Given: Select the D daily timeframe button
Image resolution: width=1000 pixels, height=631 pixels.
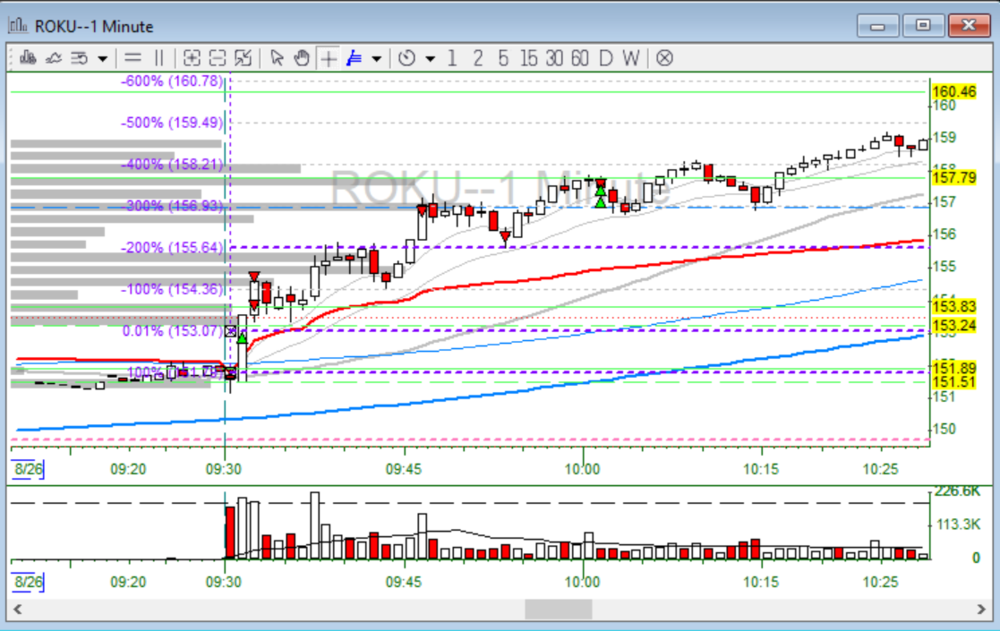Looking at the screenshot, I should (605, 58).
